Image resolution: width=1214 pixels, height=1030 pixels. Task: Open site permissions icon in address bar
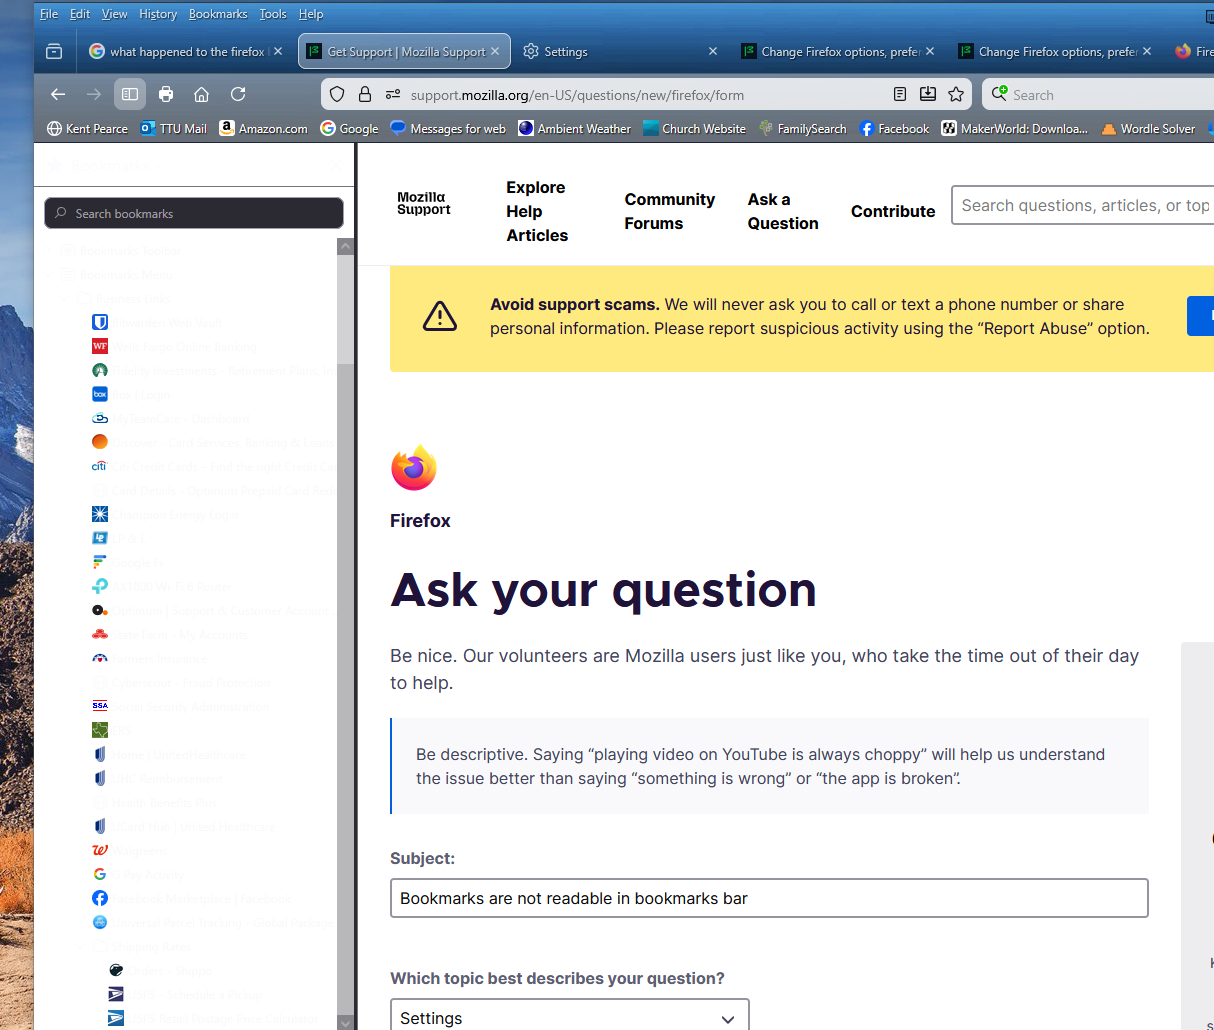[393, 94]
